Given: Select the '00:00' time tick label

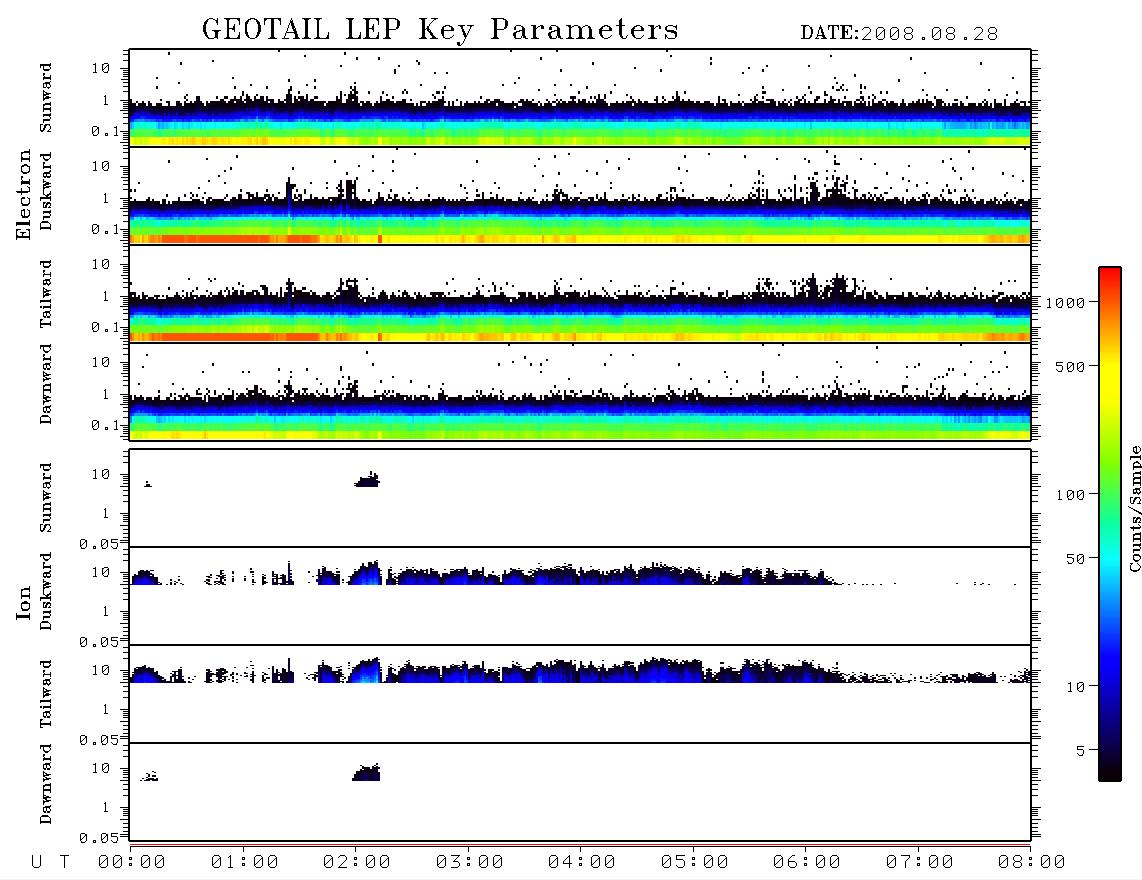Looking at the screenshot, I should pyautogui.click(x=132, y=863).
